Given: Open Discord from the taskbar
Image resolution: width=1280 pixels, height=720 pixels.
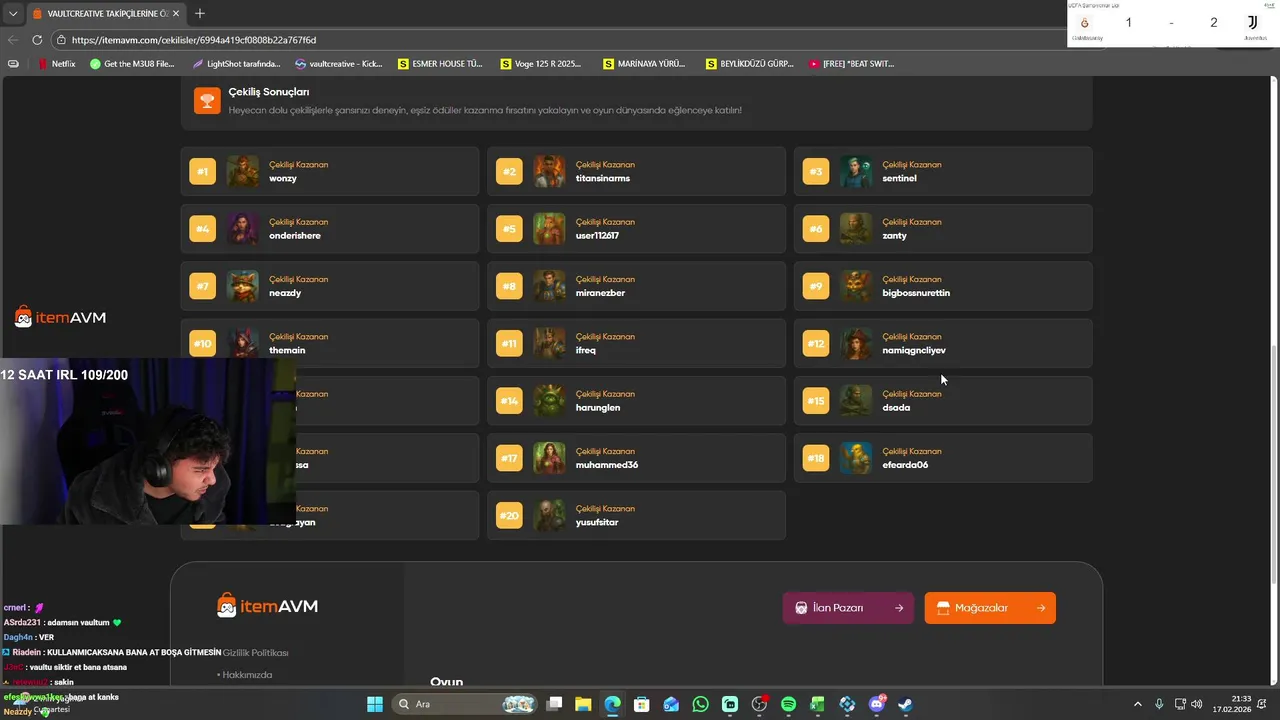Looking at the screenshot, I should 877,704.
